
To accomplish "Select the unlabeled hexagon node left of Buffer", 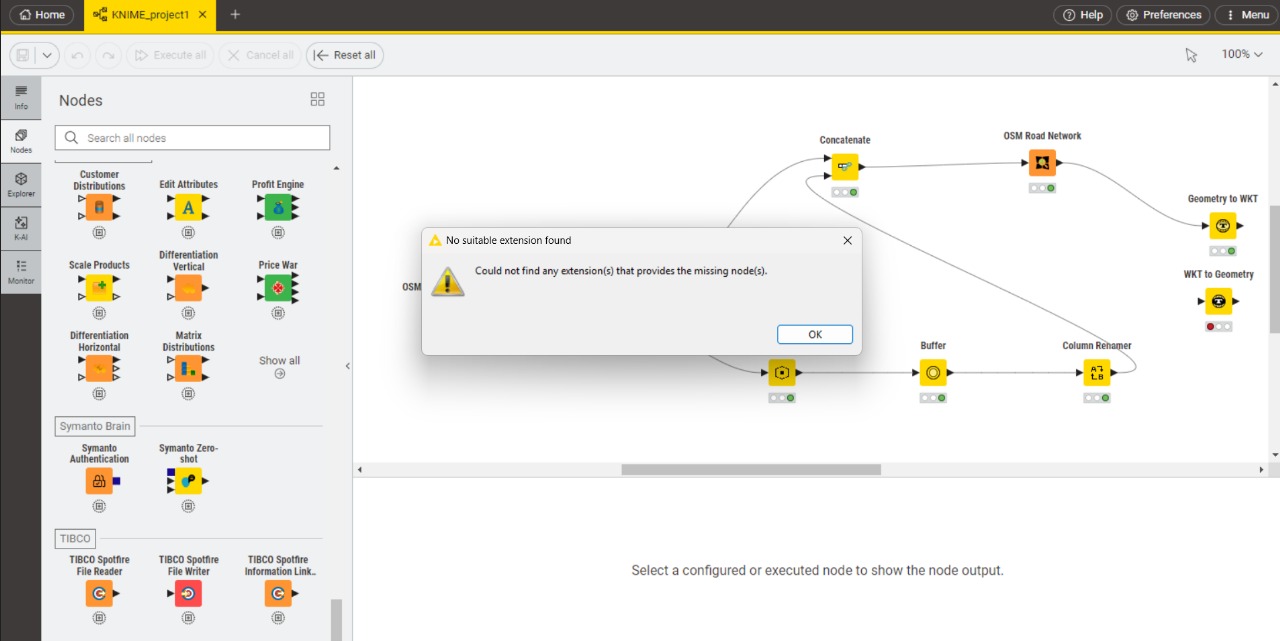I will point(782,373).
